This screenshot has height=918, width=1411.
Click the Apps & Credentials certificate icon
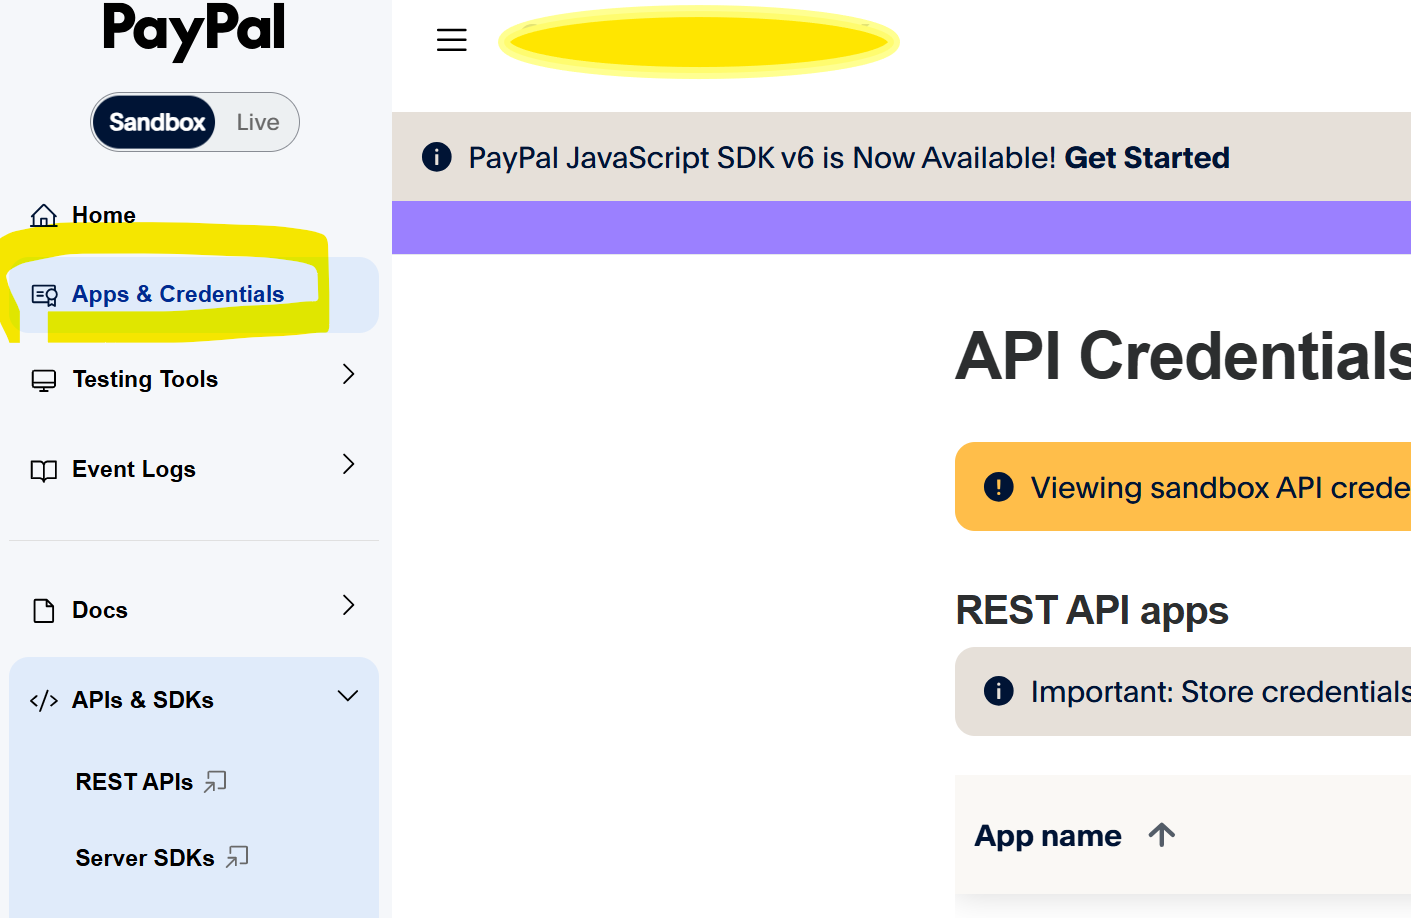coord(44,295)
